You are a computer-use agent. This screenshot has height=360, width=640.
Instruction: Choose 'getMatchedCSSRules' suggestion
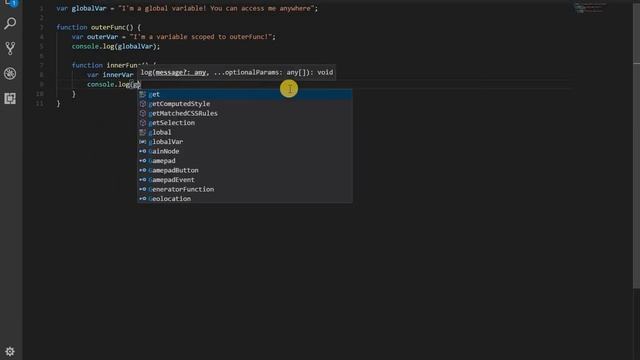[x=244, y=113]
